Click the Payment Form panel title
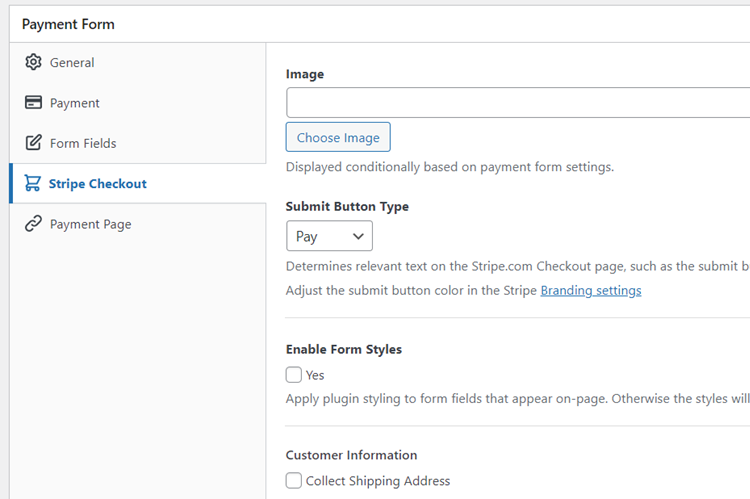Image resolution: width=750 pixels, height=499 pixels. [x=68, y=24]
